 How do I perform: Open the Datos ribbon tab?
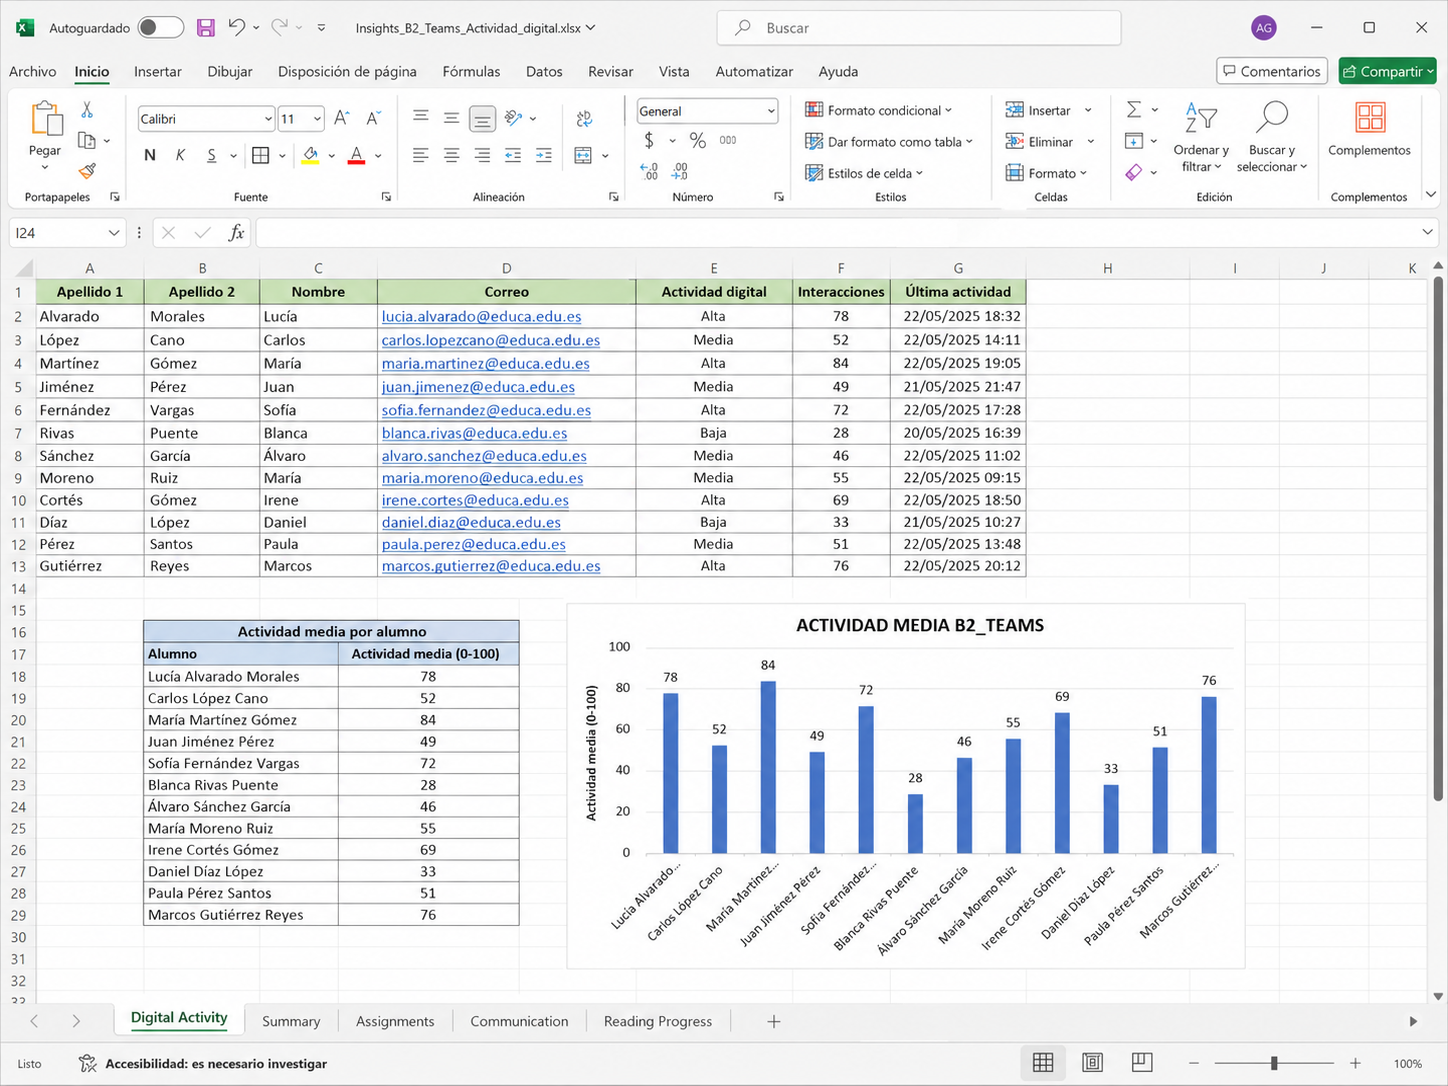(x=544, y=72)
